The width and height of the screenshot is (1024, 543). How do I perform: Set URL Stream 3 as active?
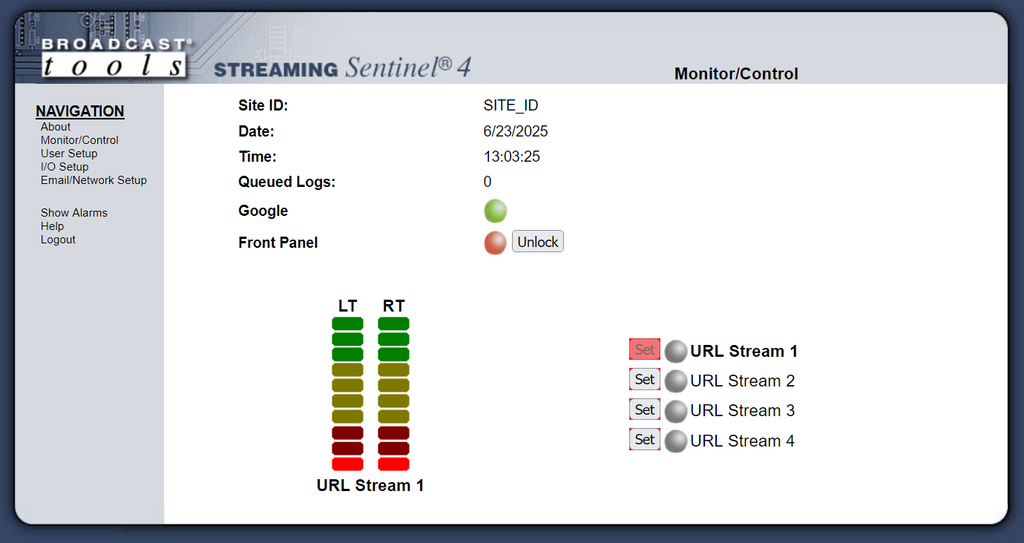pyautogui.click(x=645, y=410)
